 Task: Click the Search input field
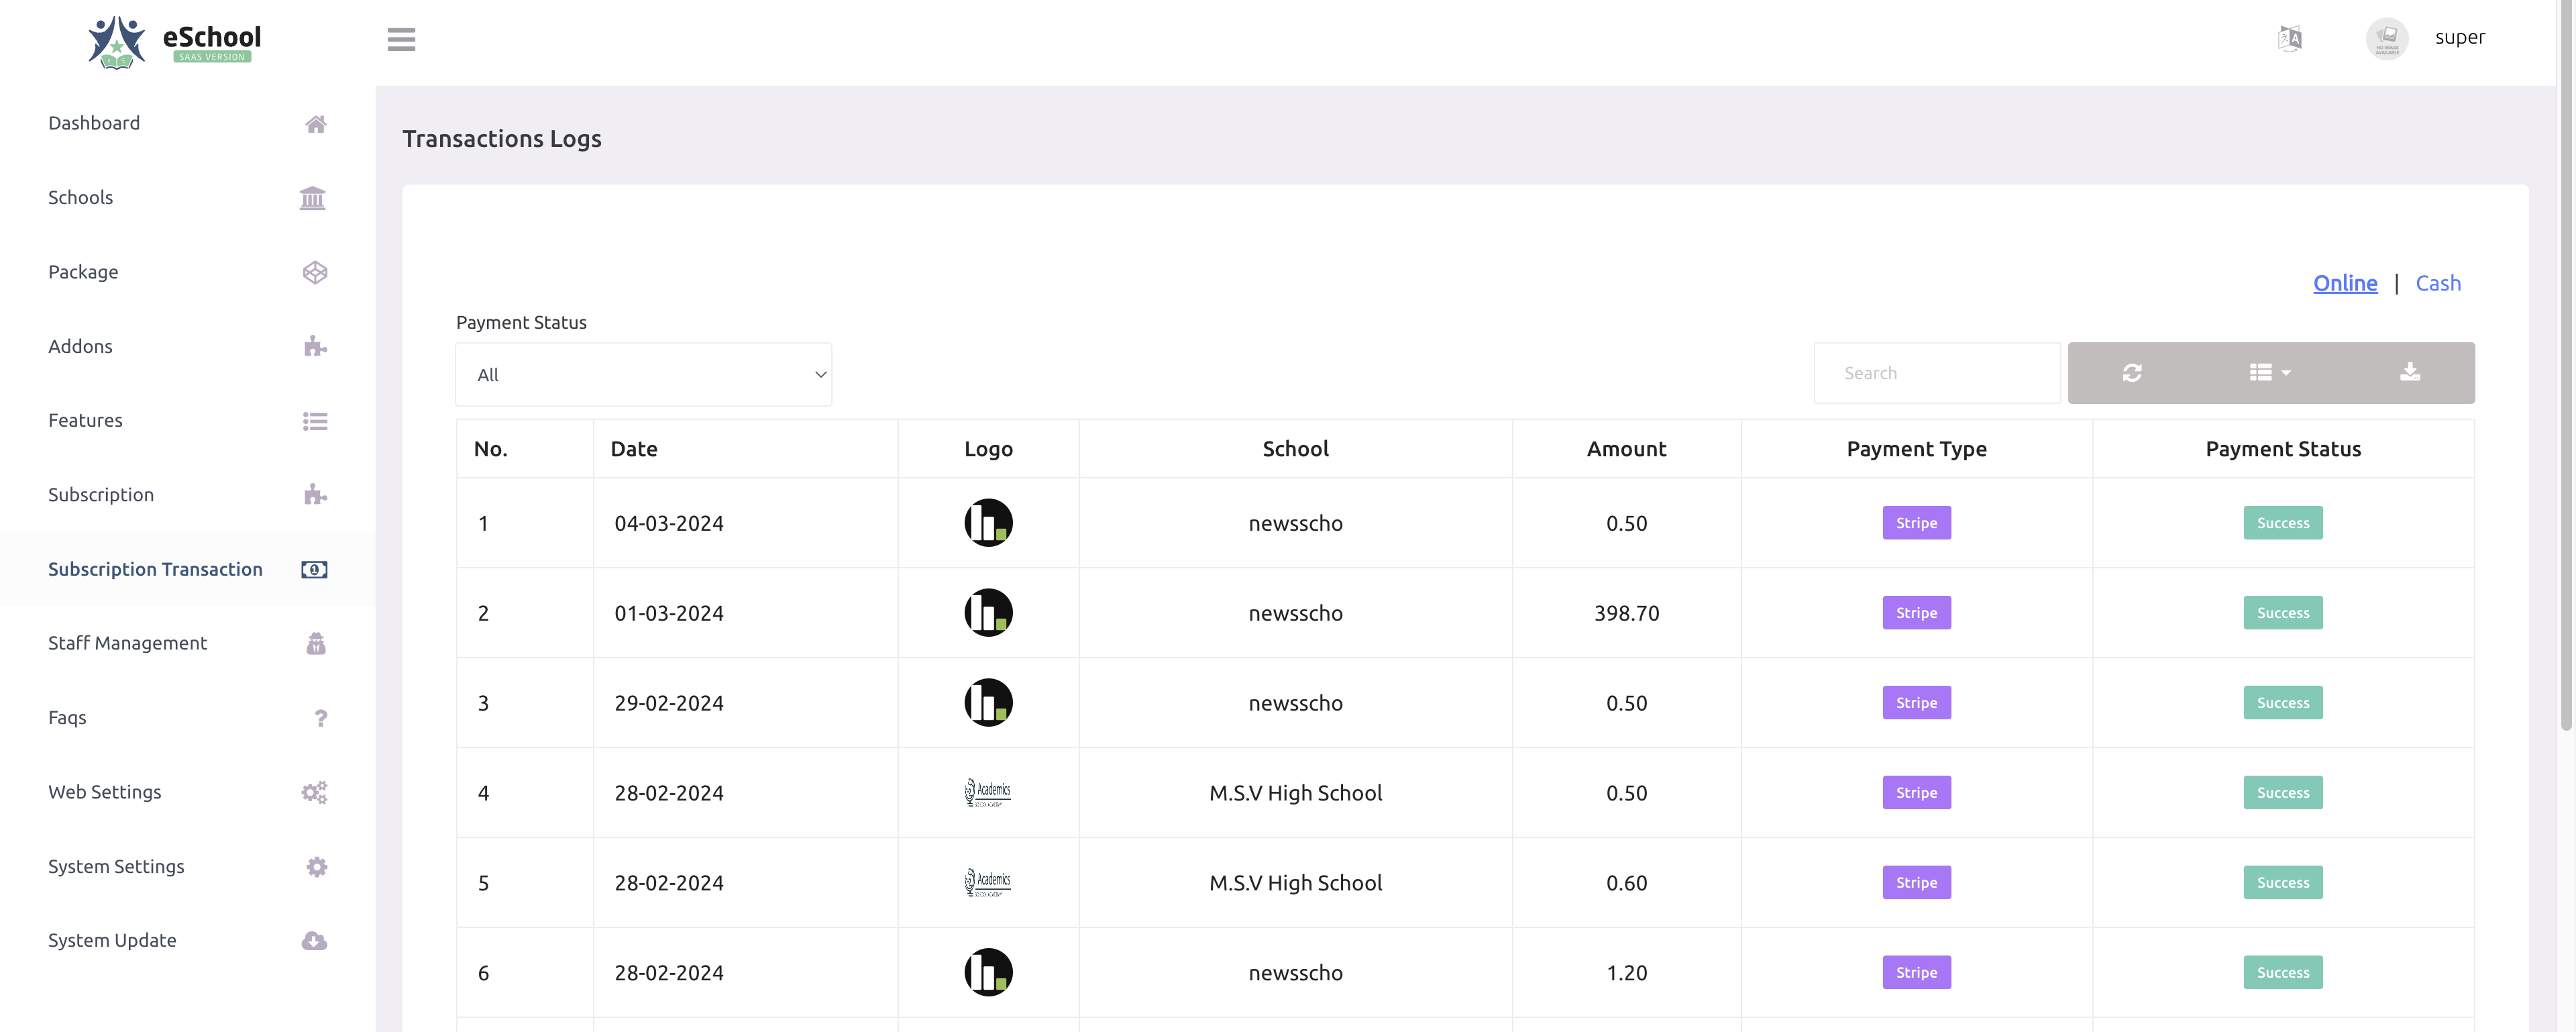pos(1936,373)
